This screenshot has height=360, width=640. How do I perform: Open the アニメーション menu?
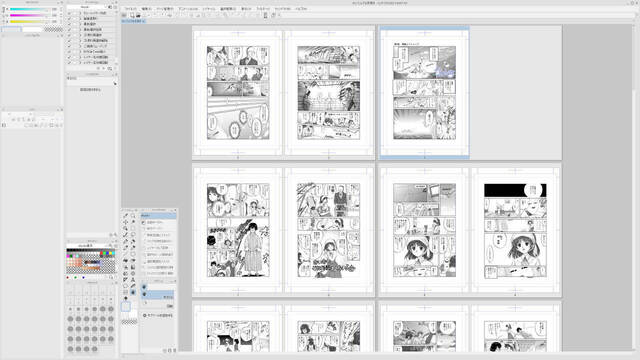click(x=188, y=9)
